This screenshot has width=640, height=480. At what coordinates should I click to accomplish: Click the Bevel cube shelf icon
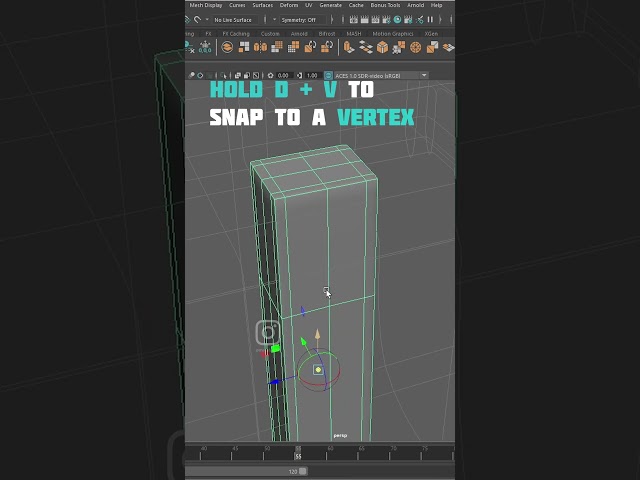(382, 47)
